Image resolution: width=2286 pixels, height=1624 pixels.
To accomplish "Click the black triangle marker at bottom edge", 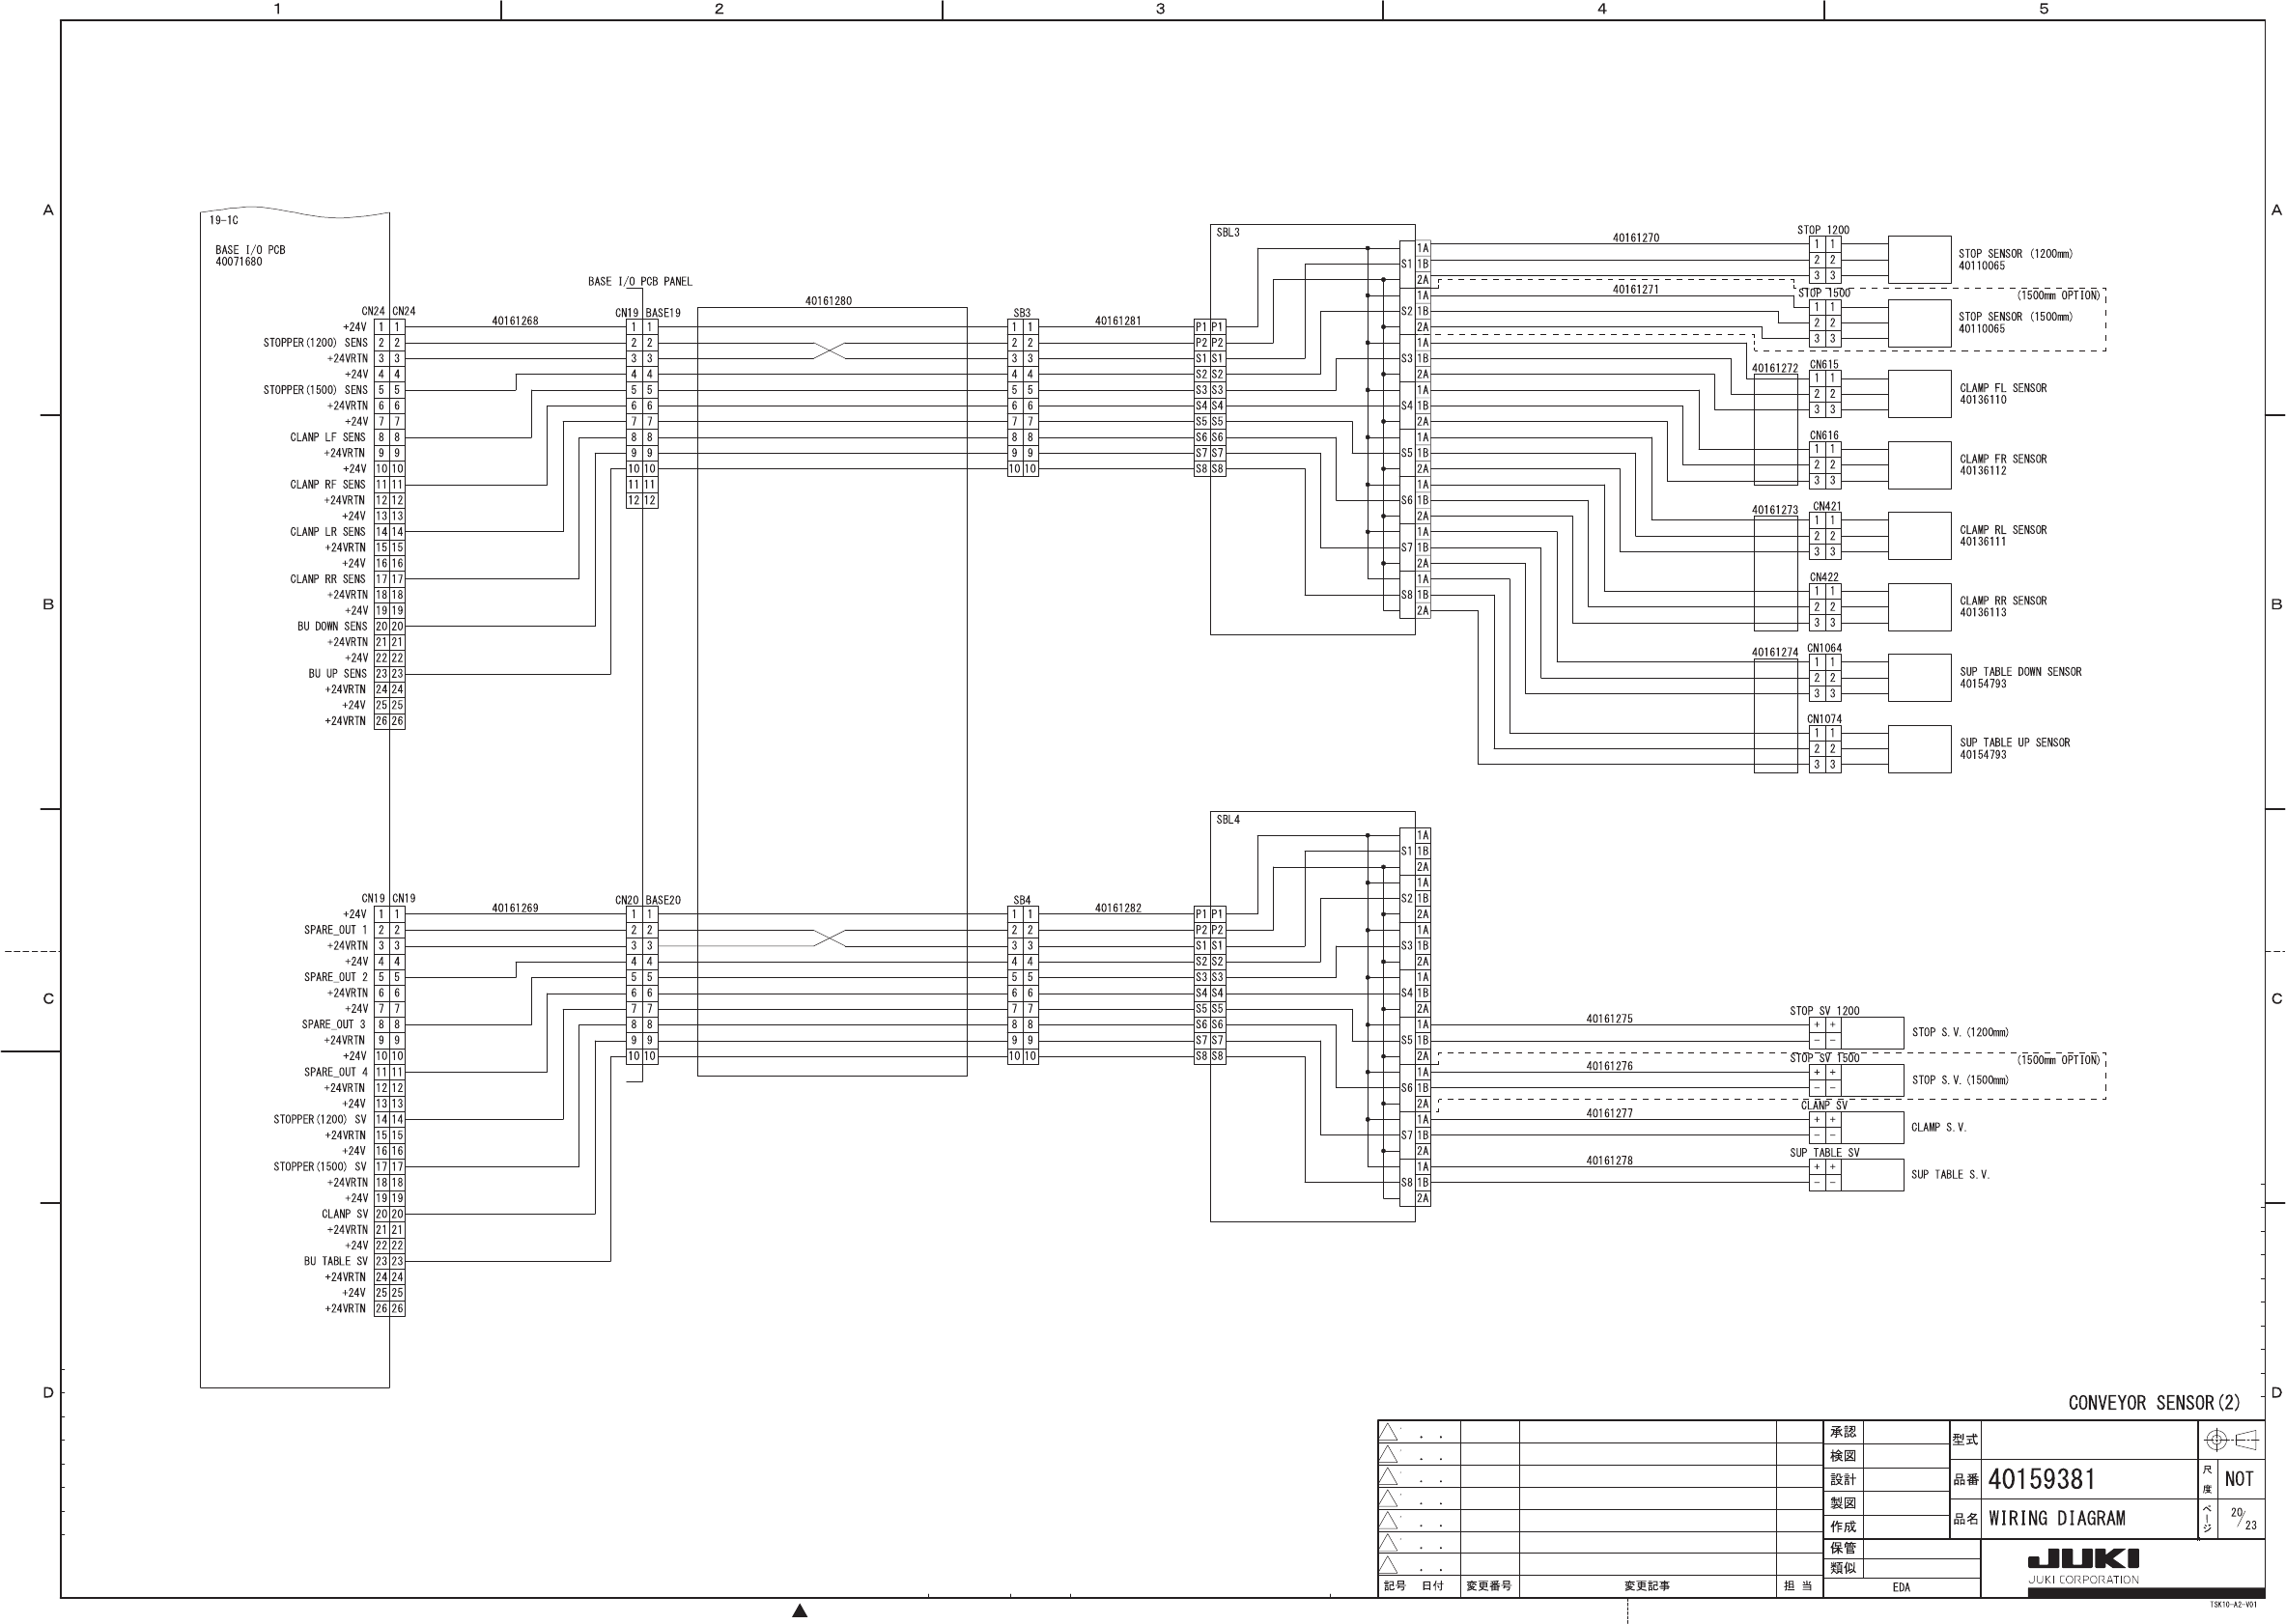I will coord(799,1610).
